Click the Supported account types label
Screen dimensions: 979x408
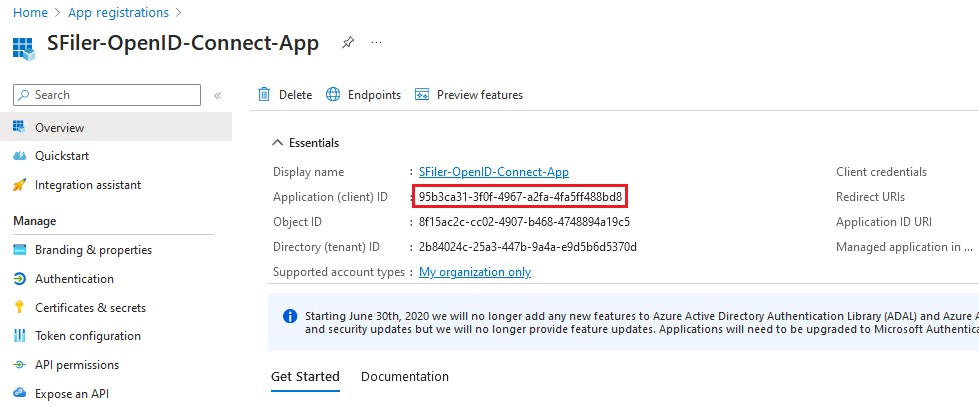pos(339,272)
